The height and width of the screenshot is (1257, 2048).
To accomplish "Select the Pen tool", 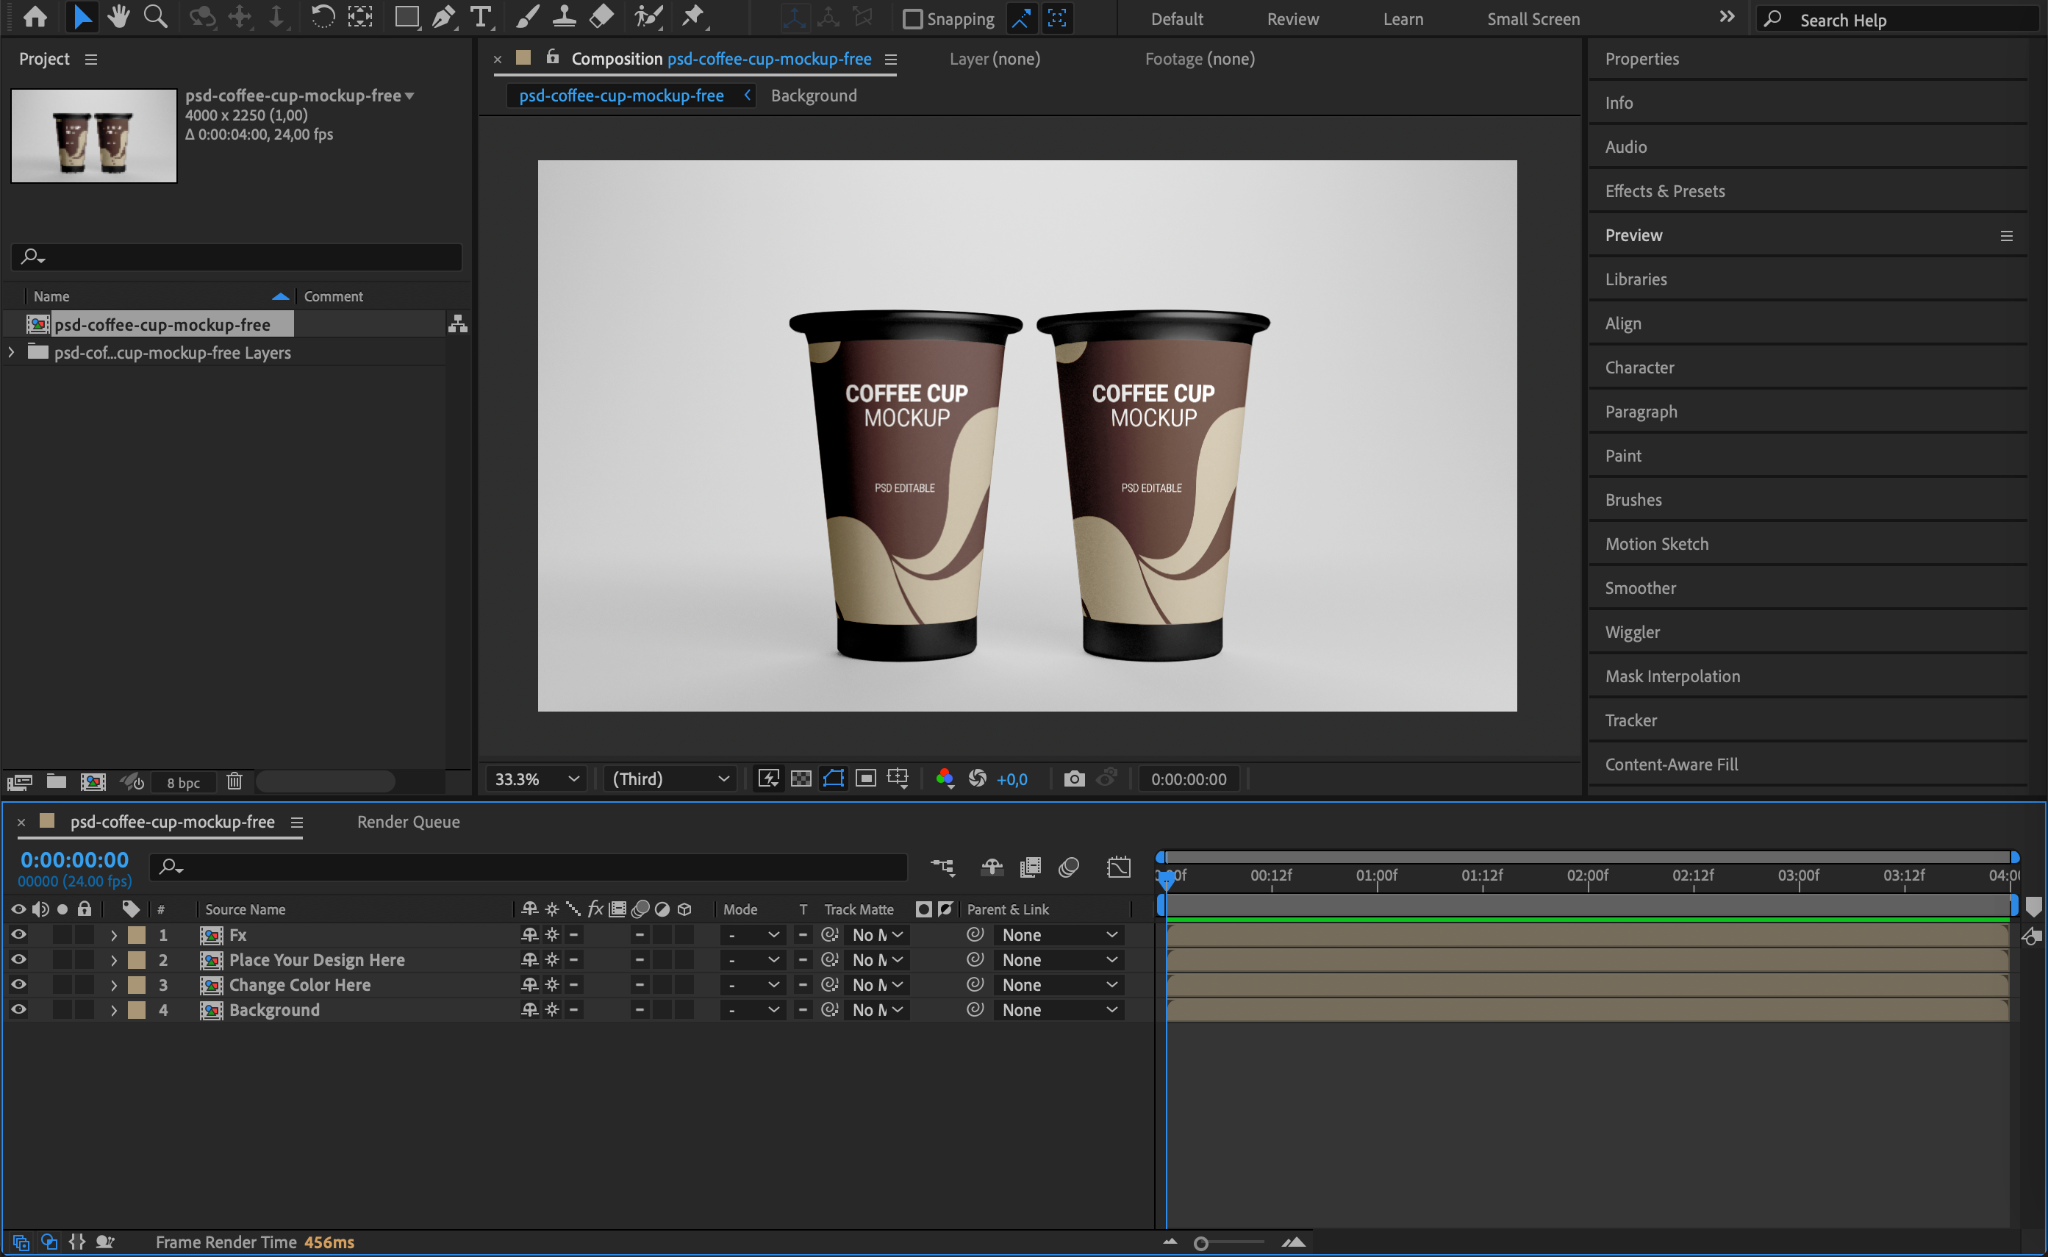I will [443, 16].
